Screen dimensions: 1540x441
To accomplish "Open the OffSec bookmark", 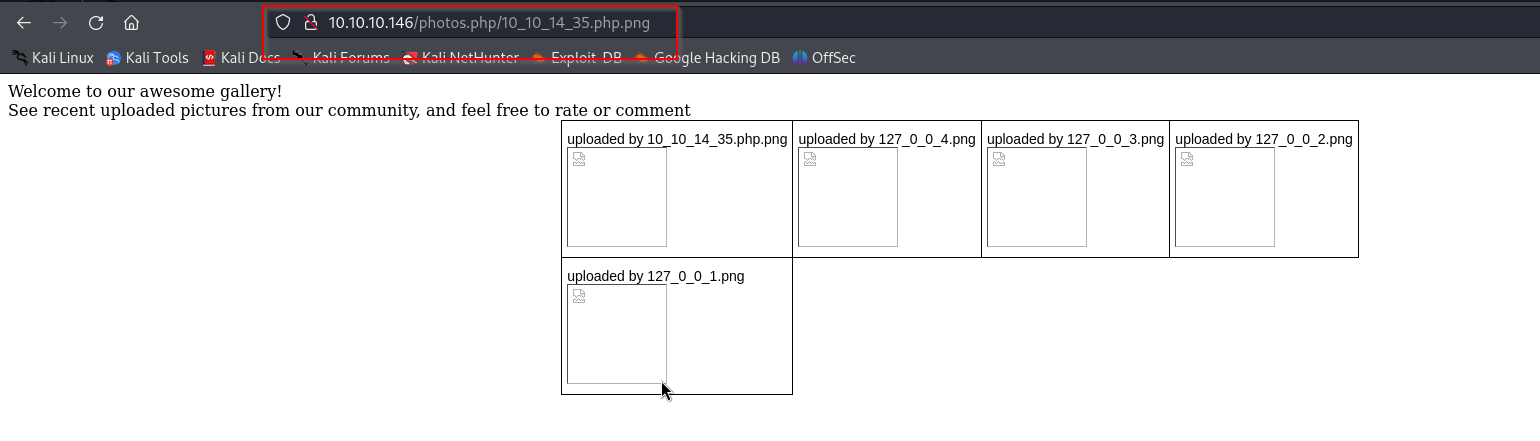I will (824, 58).
